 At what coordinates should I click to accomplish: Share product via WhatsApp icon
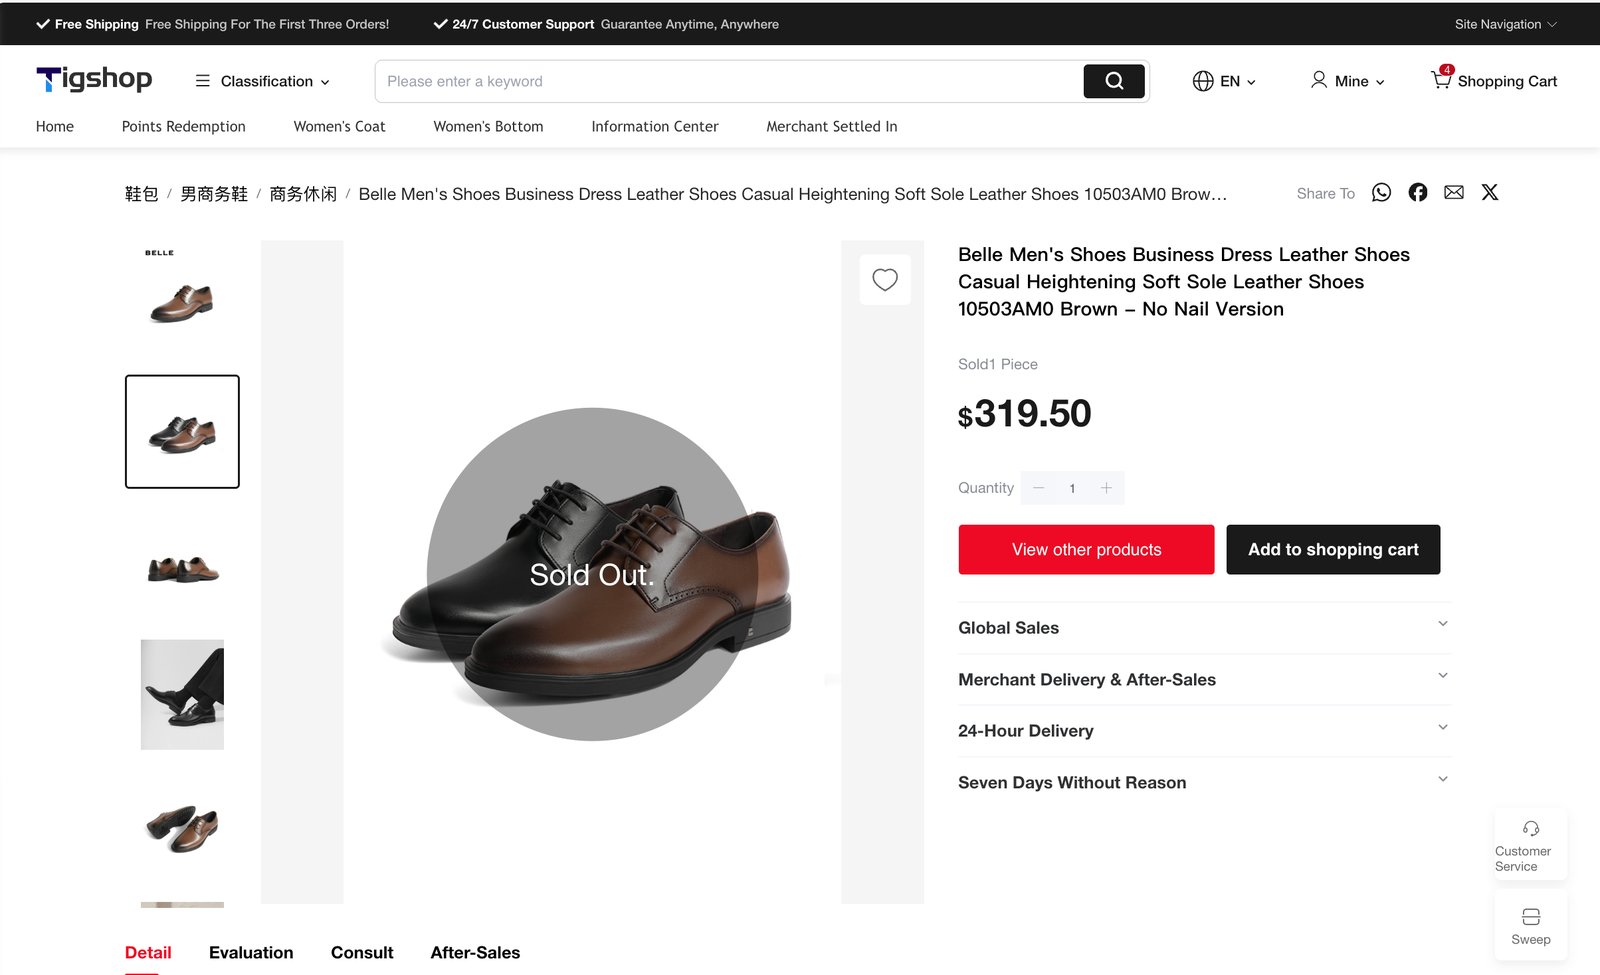point(1381,193)
